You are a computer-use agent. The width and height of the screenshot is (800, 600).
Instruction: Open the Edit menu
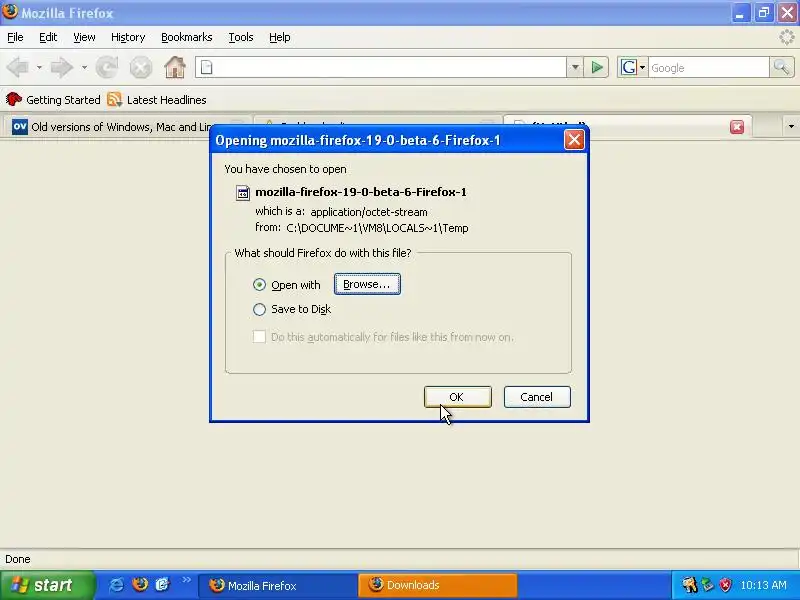pyautogui.click(x=48, y=37)
